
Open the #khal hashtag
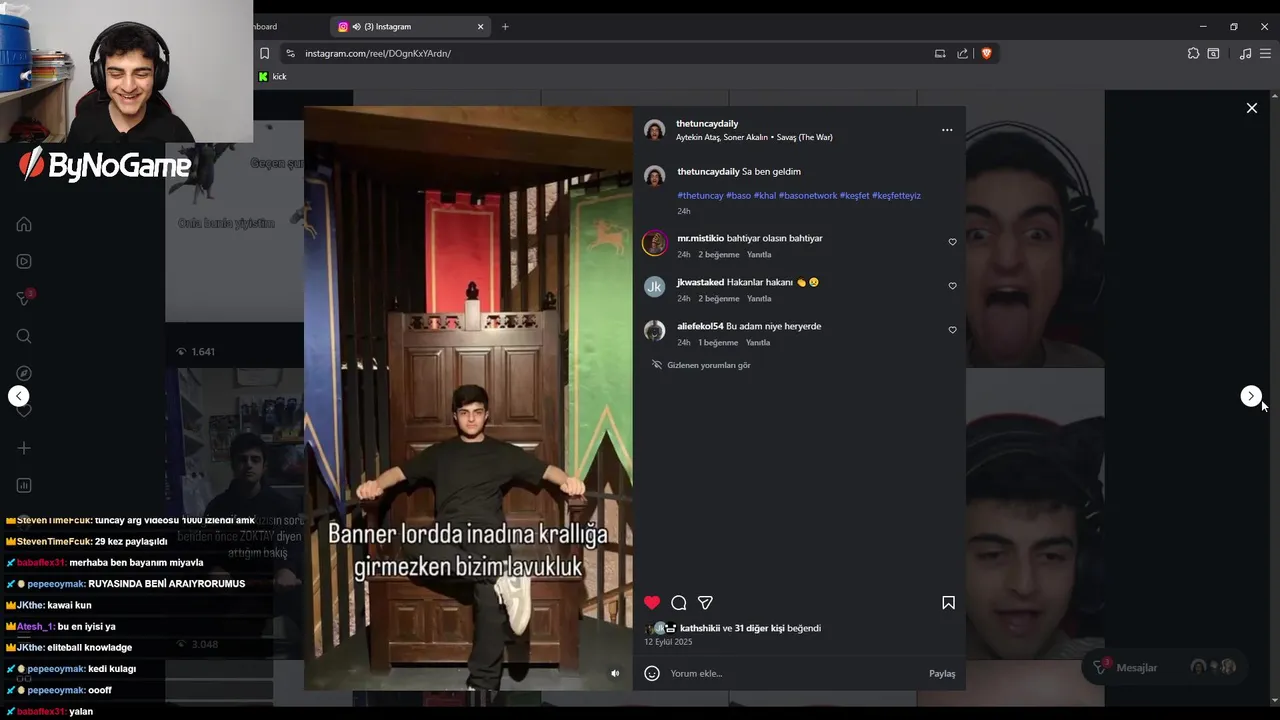[765, 195]
